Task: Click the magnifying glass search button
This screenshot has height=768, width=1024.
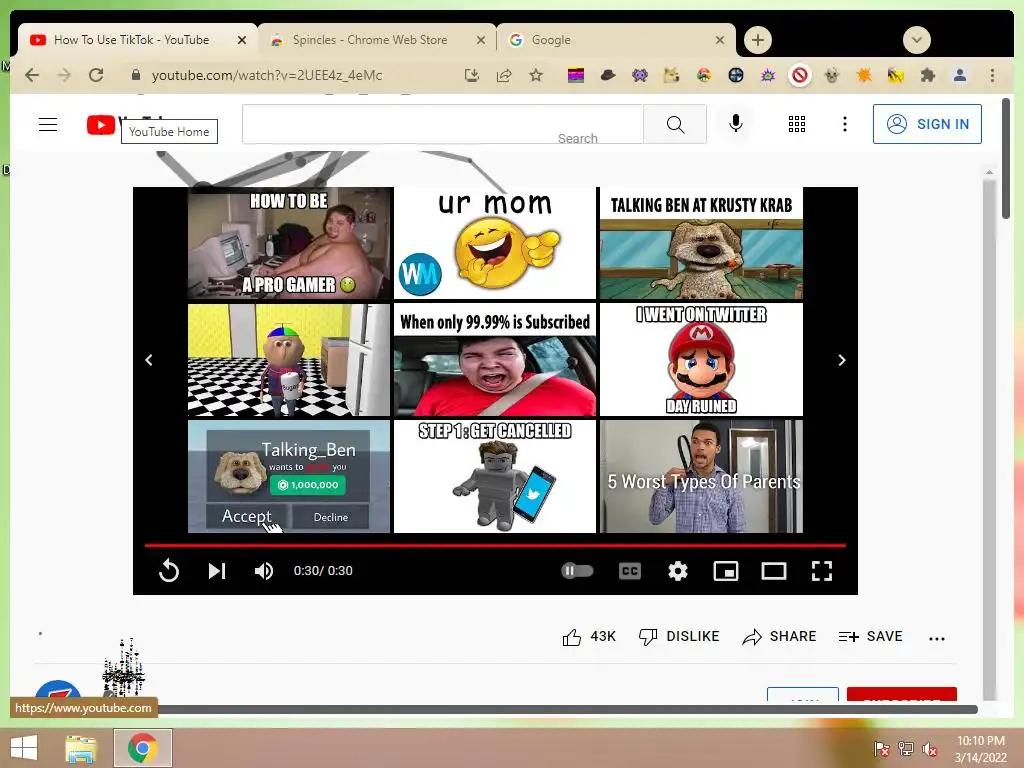Action: tap(675, 124)
